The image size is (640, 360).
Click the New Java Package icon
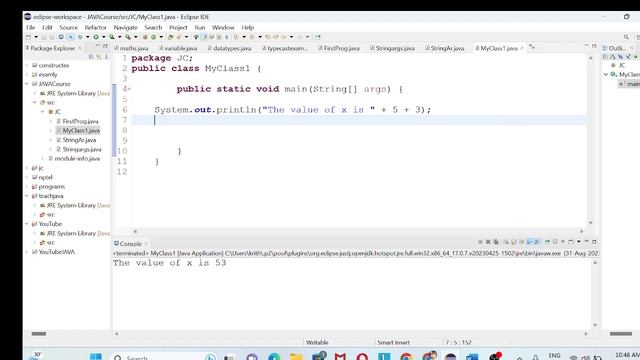coord(145,37)
